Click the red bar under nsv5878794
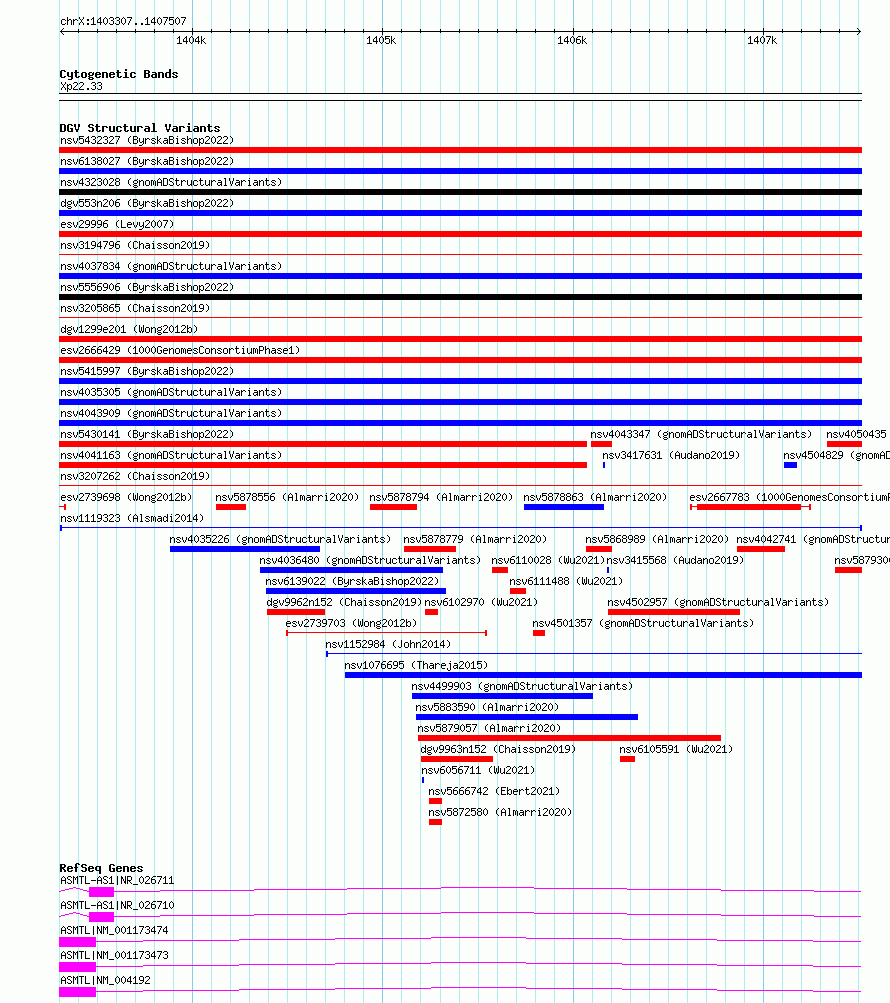 (393, 507)
